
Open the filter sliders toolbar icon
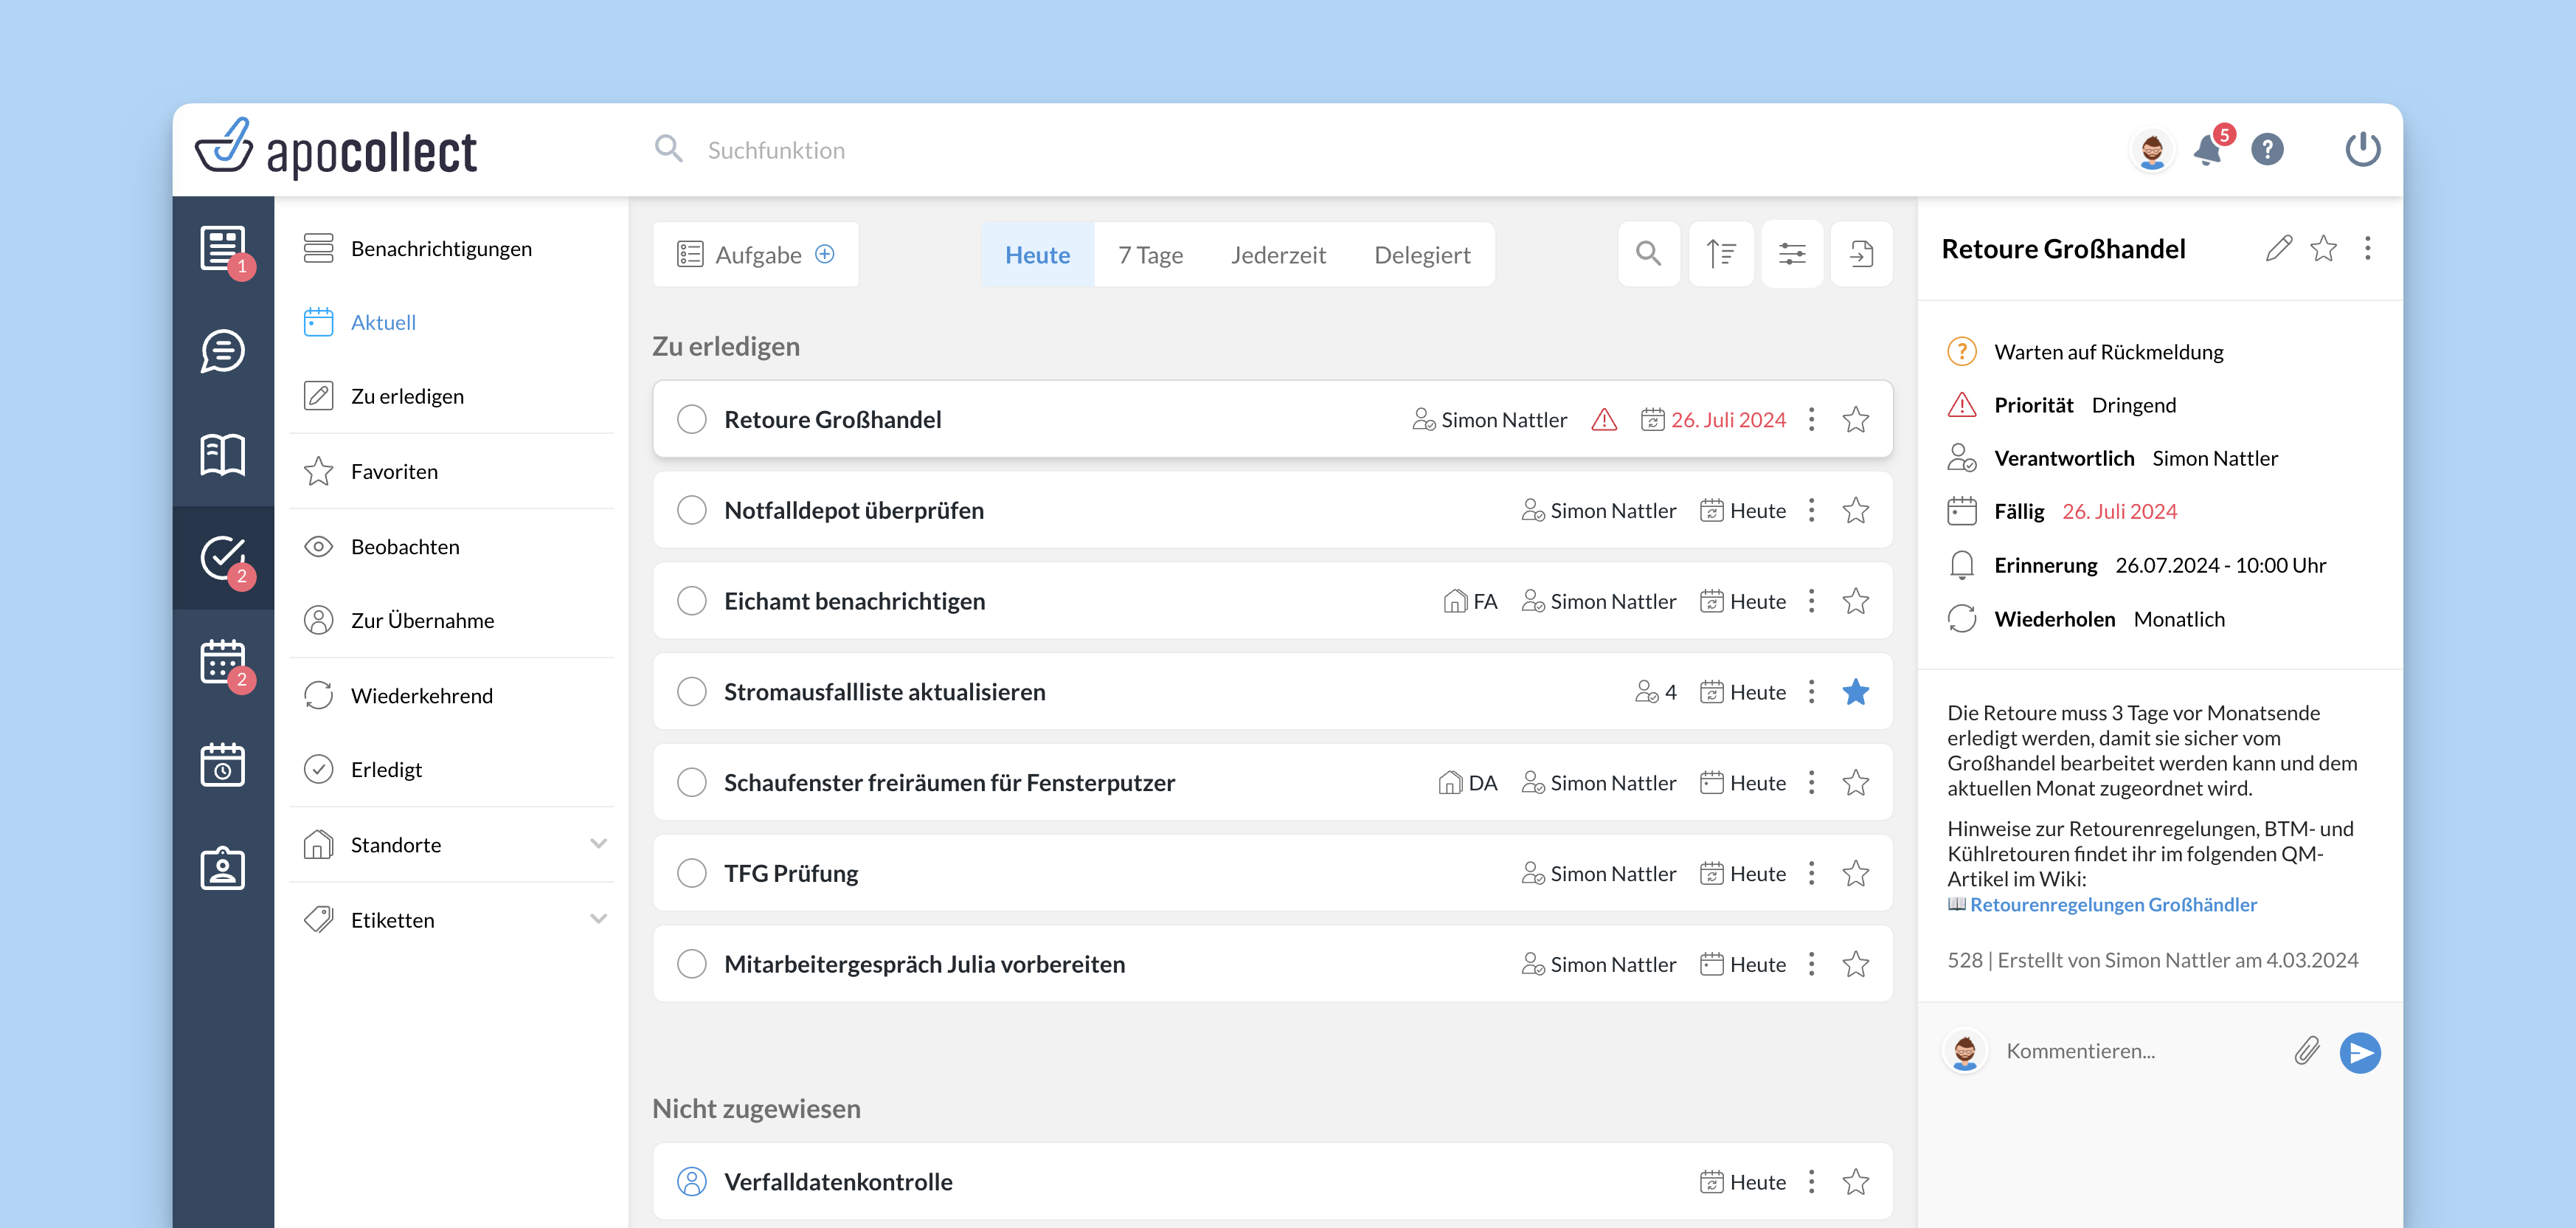(x=1791, y=254)
